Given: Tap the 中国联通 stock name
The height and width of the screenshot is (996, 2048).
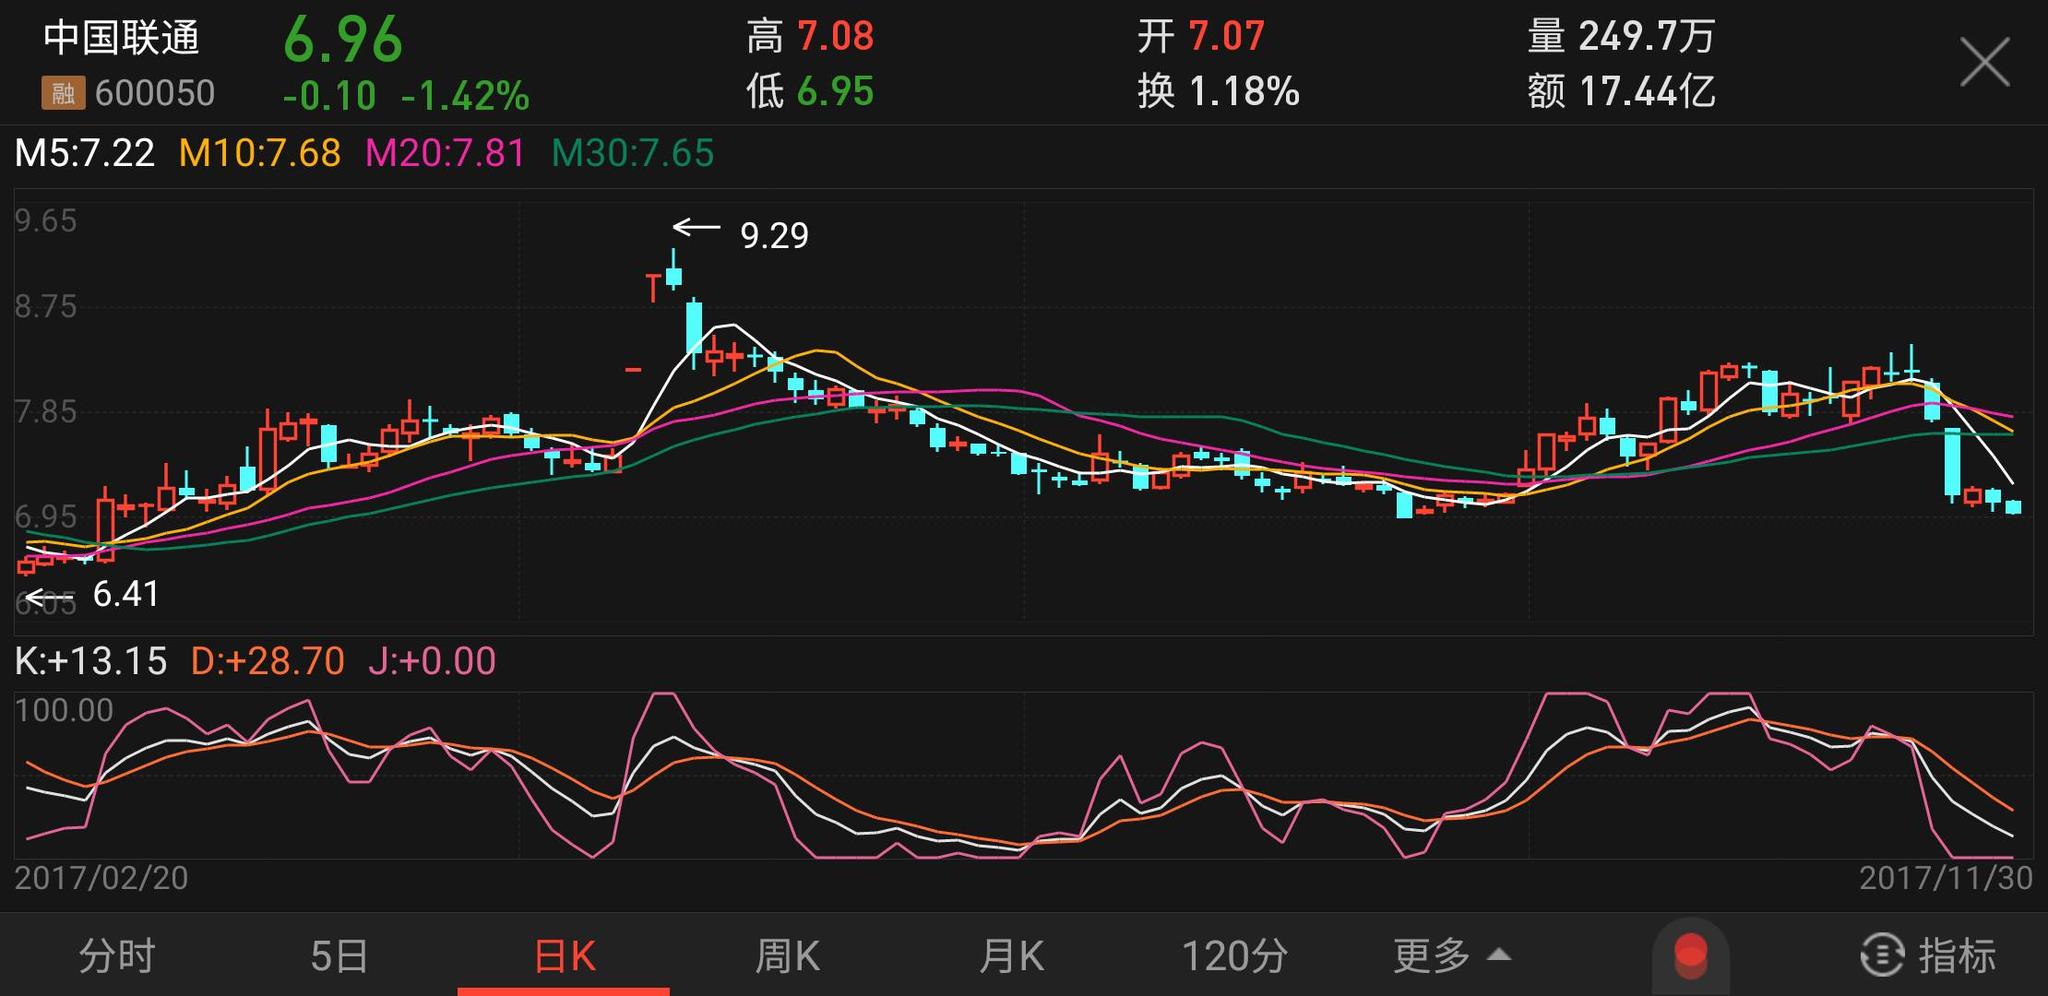Looking at the screenshot, I should point(122,37).
